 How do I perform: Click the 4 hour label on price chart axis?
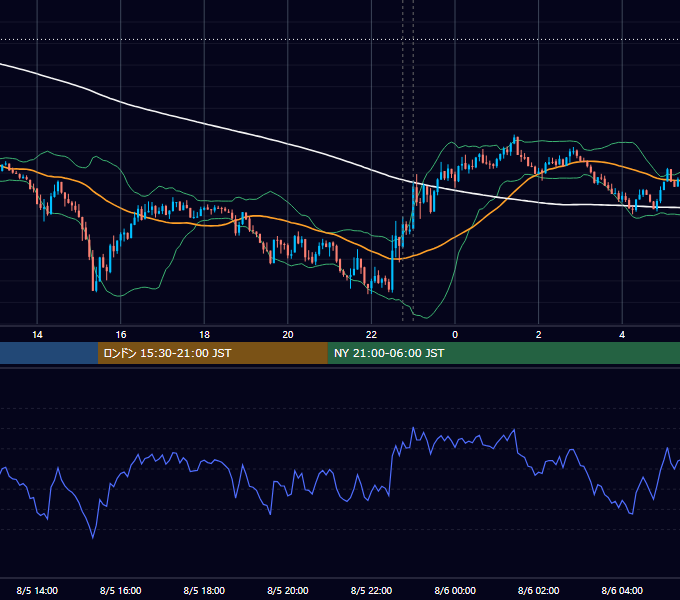click(x=622, y=335)
